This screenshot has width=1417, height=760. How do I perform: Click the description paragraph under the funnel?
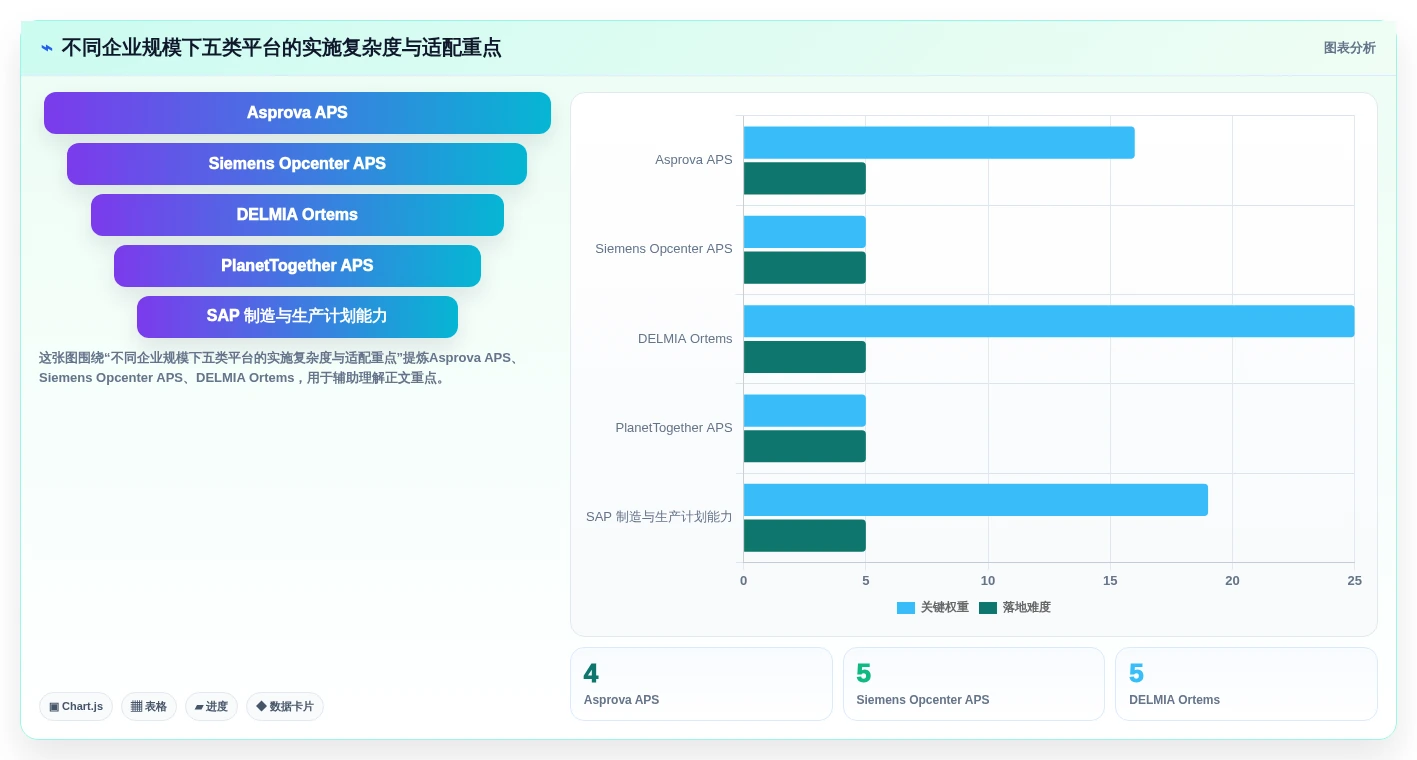[x=282, y=368]
